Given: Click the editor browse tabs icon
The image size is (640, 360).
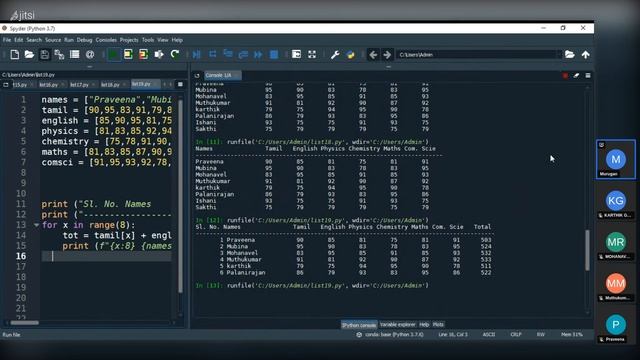Looking at the screenshot, I should pyautogui.click(x=6, y=85).
